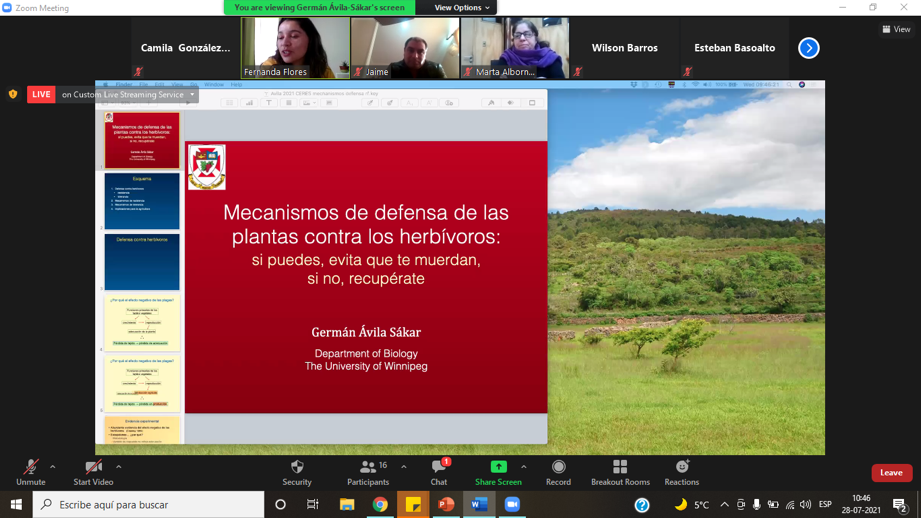Open audio options arrow beside Unmute
922x518 pixels.
[52, 467]
